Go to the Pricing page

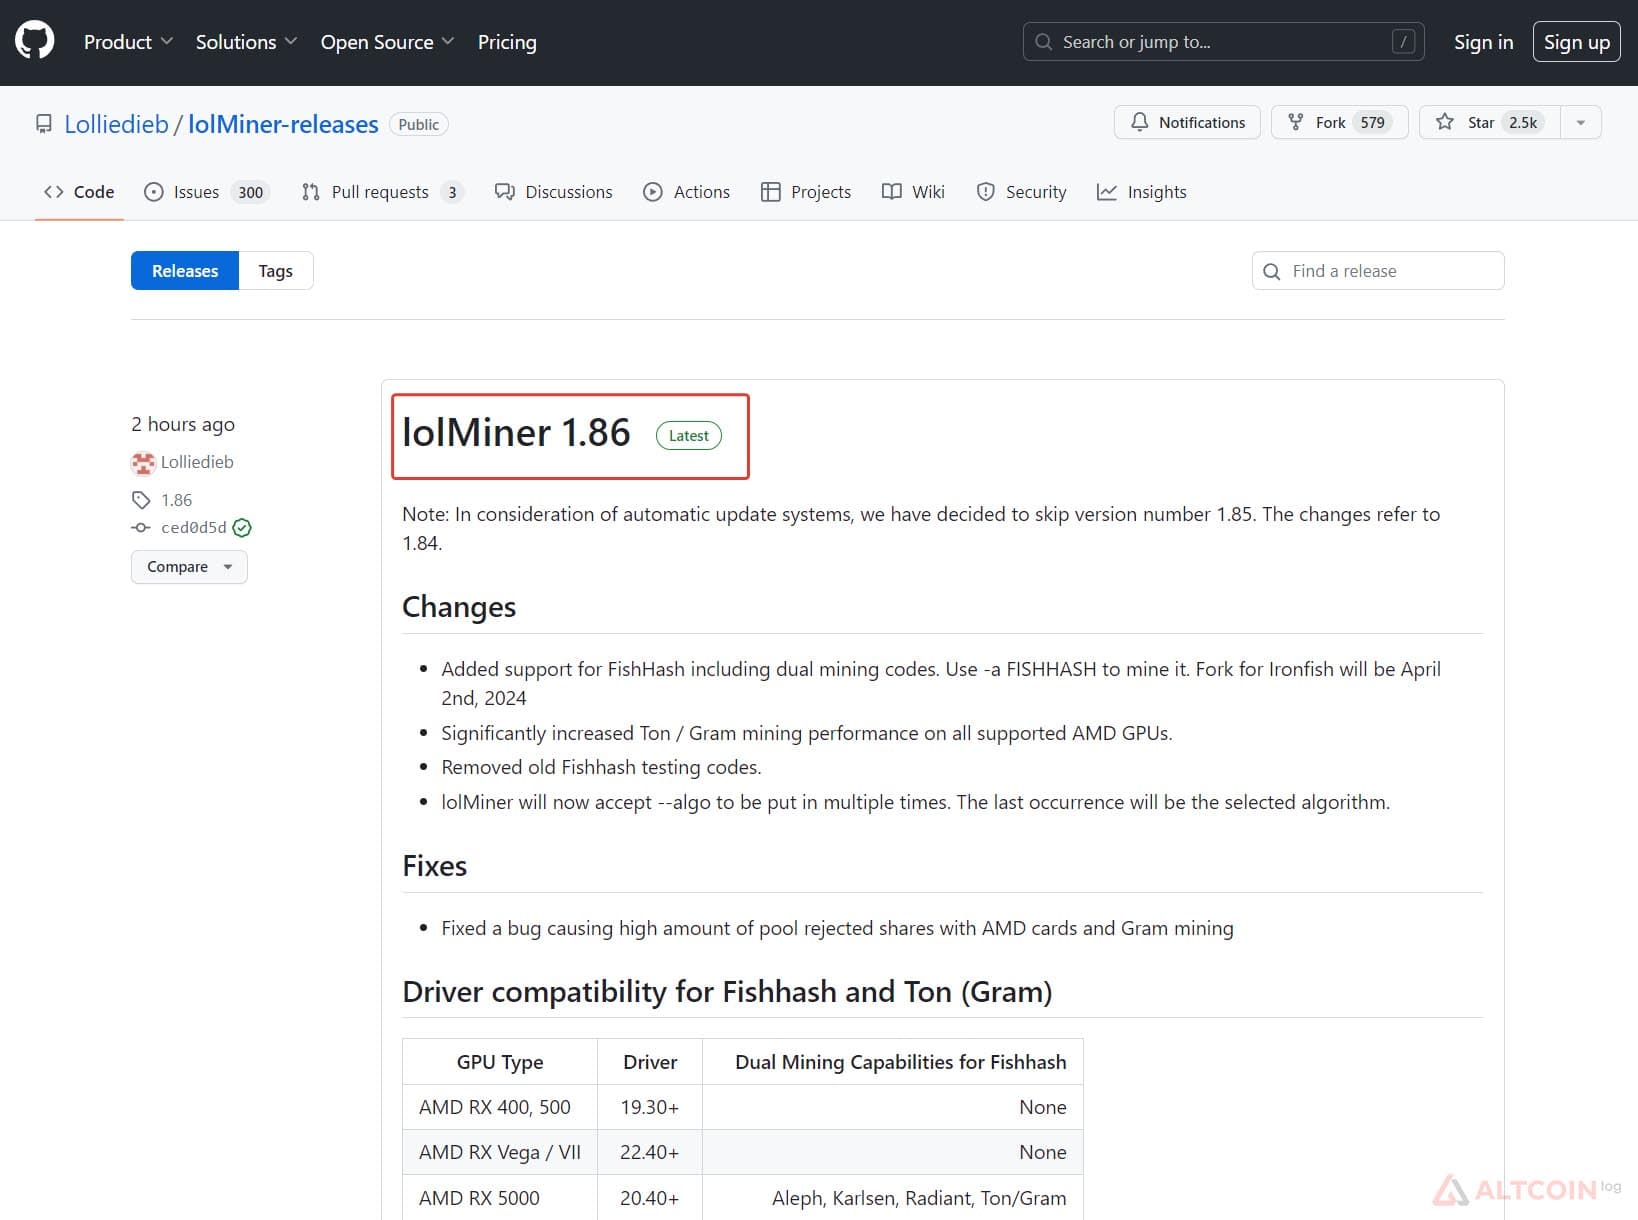[x=507, y=42]
